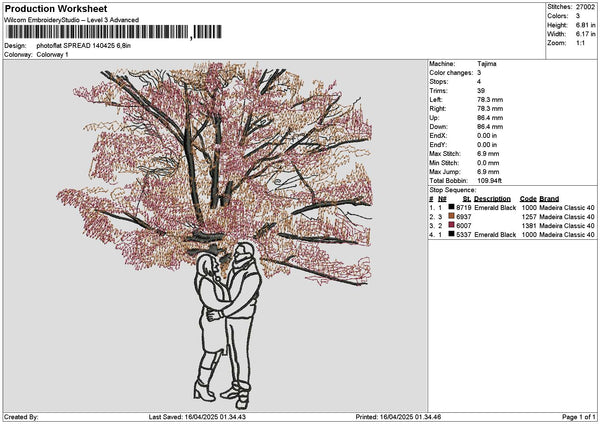Click the black swatch in the 5337-stitch row

point(451,234)
